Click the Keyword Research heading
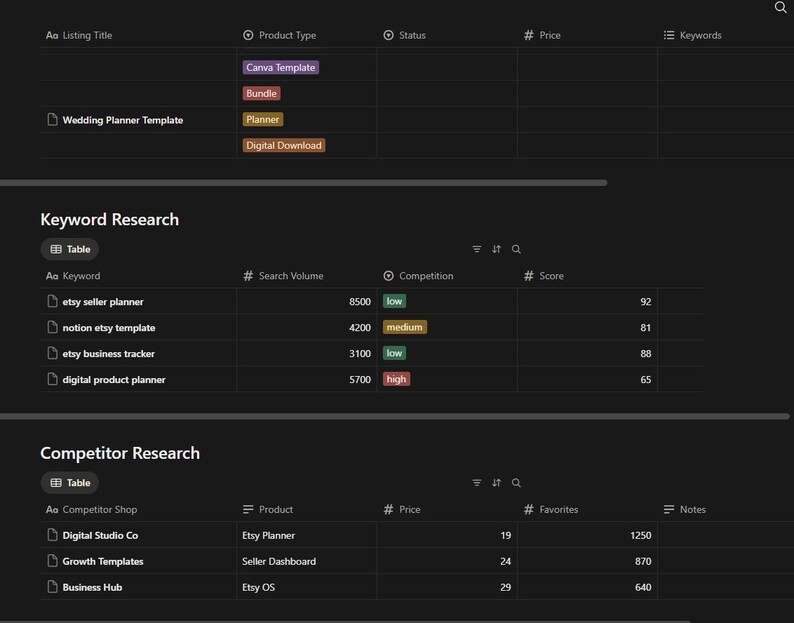This screenshot has height=623, width=794. [x=109, y=219]
